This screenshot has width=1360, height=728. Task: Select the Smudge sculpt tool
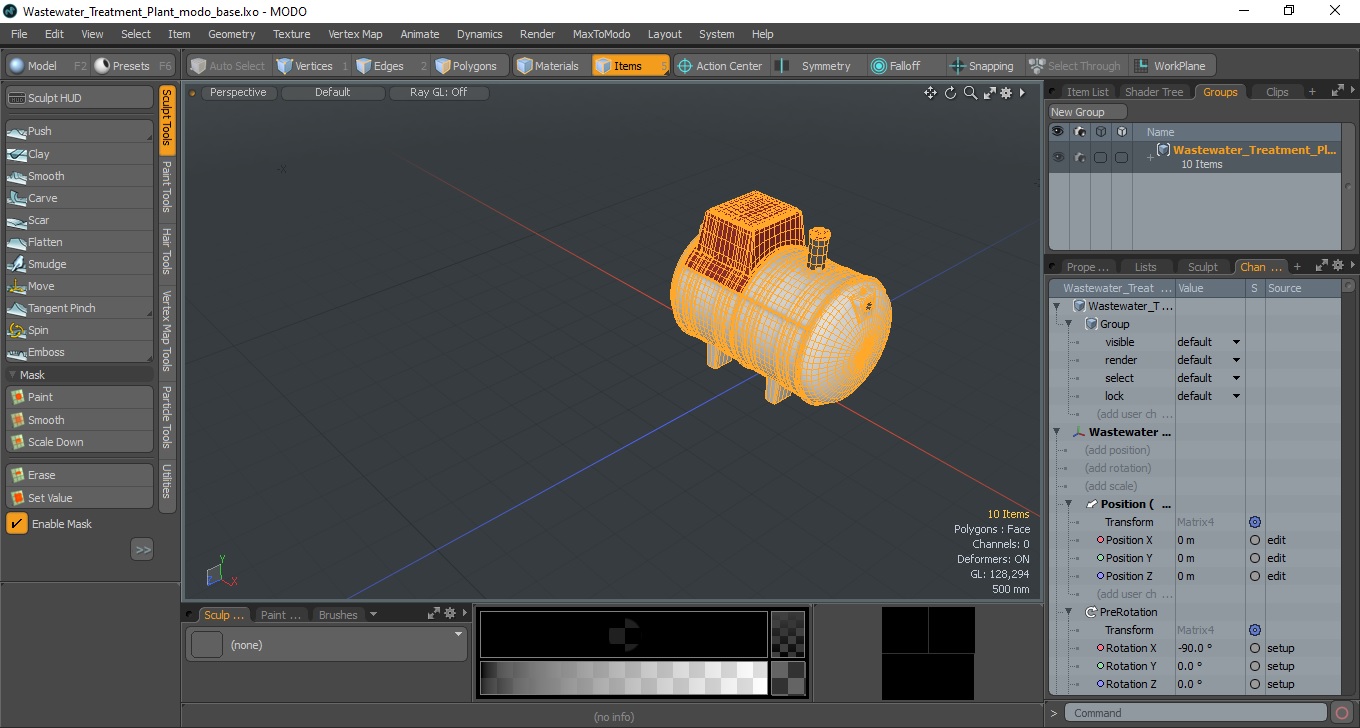coord(79,264)
